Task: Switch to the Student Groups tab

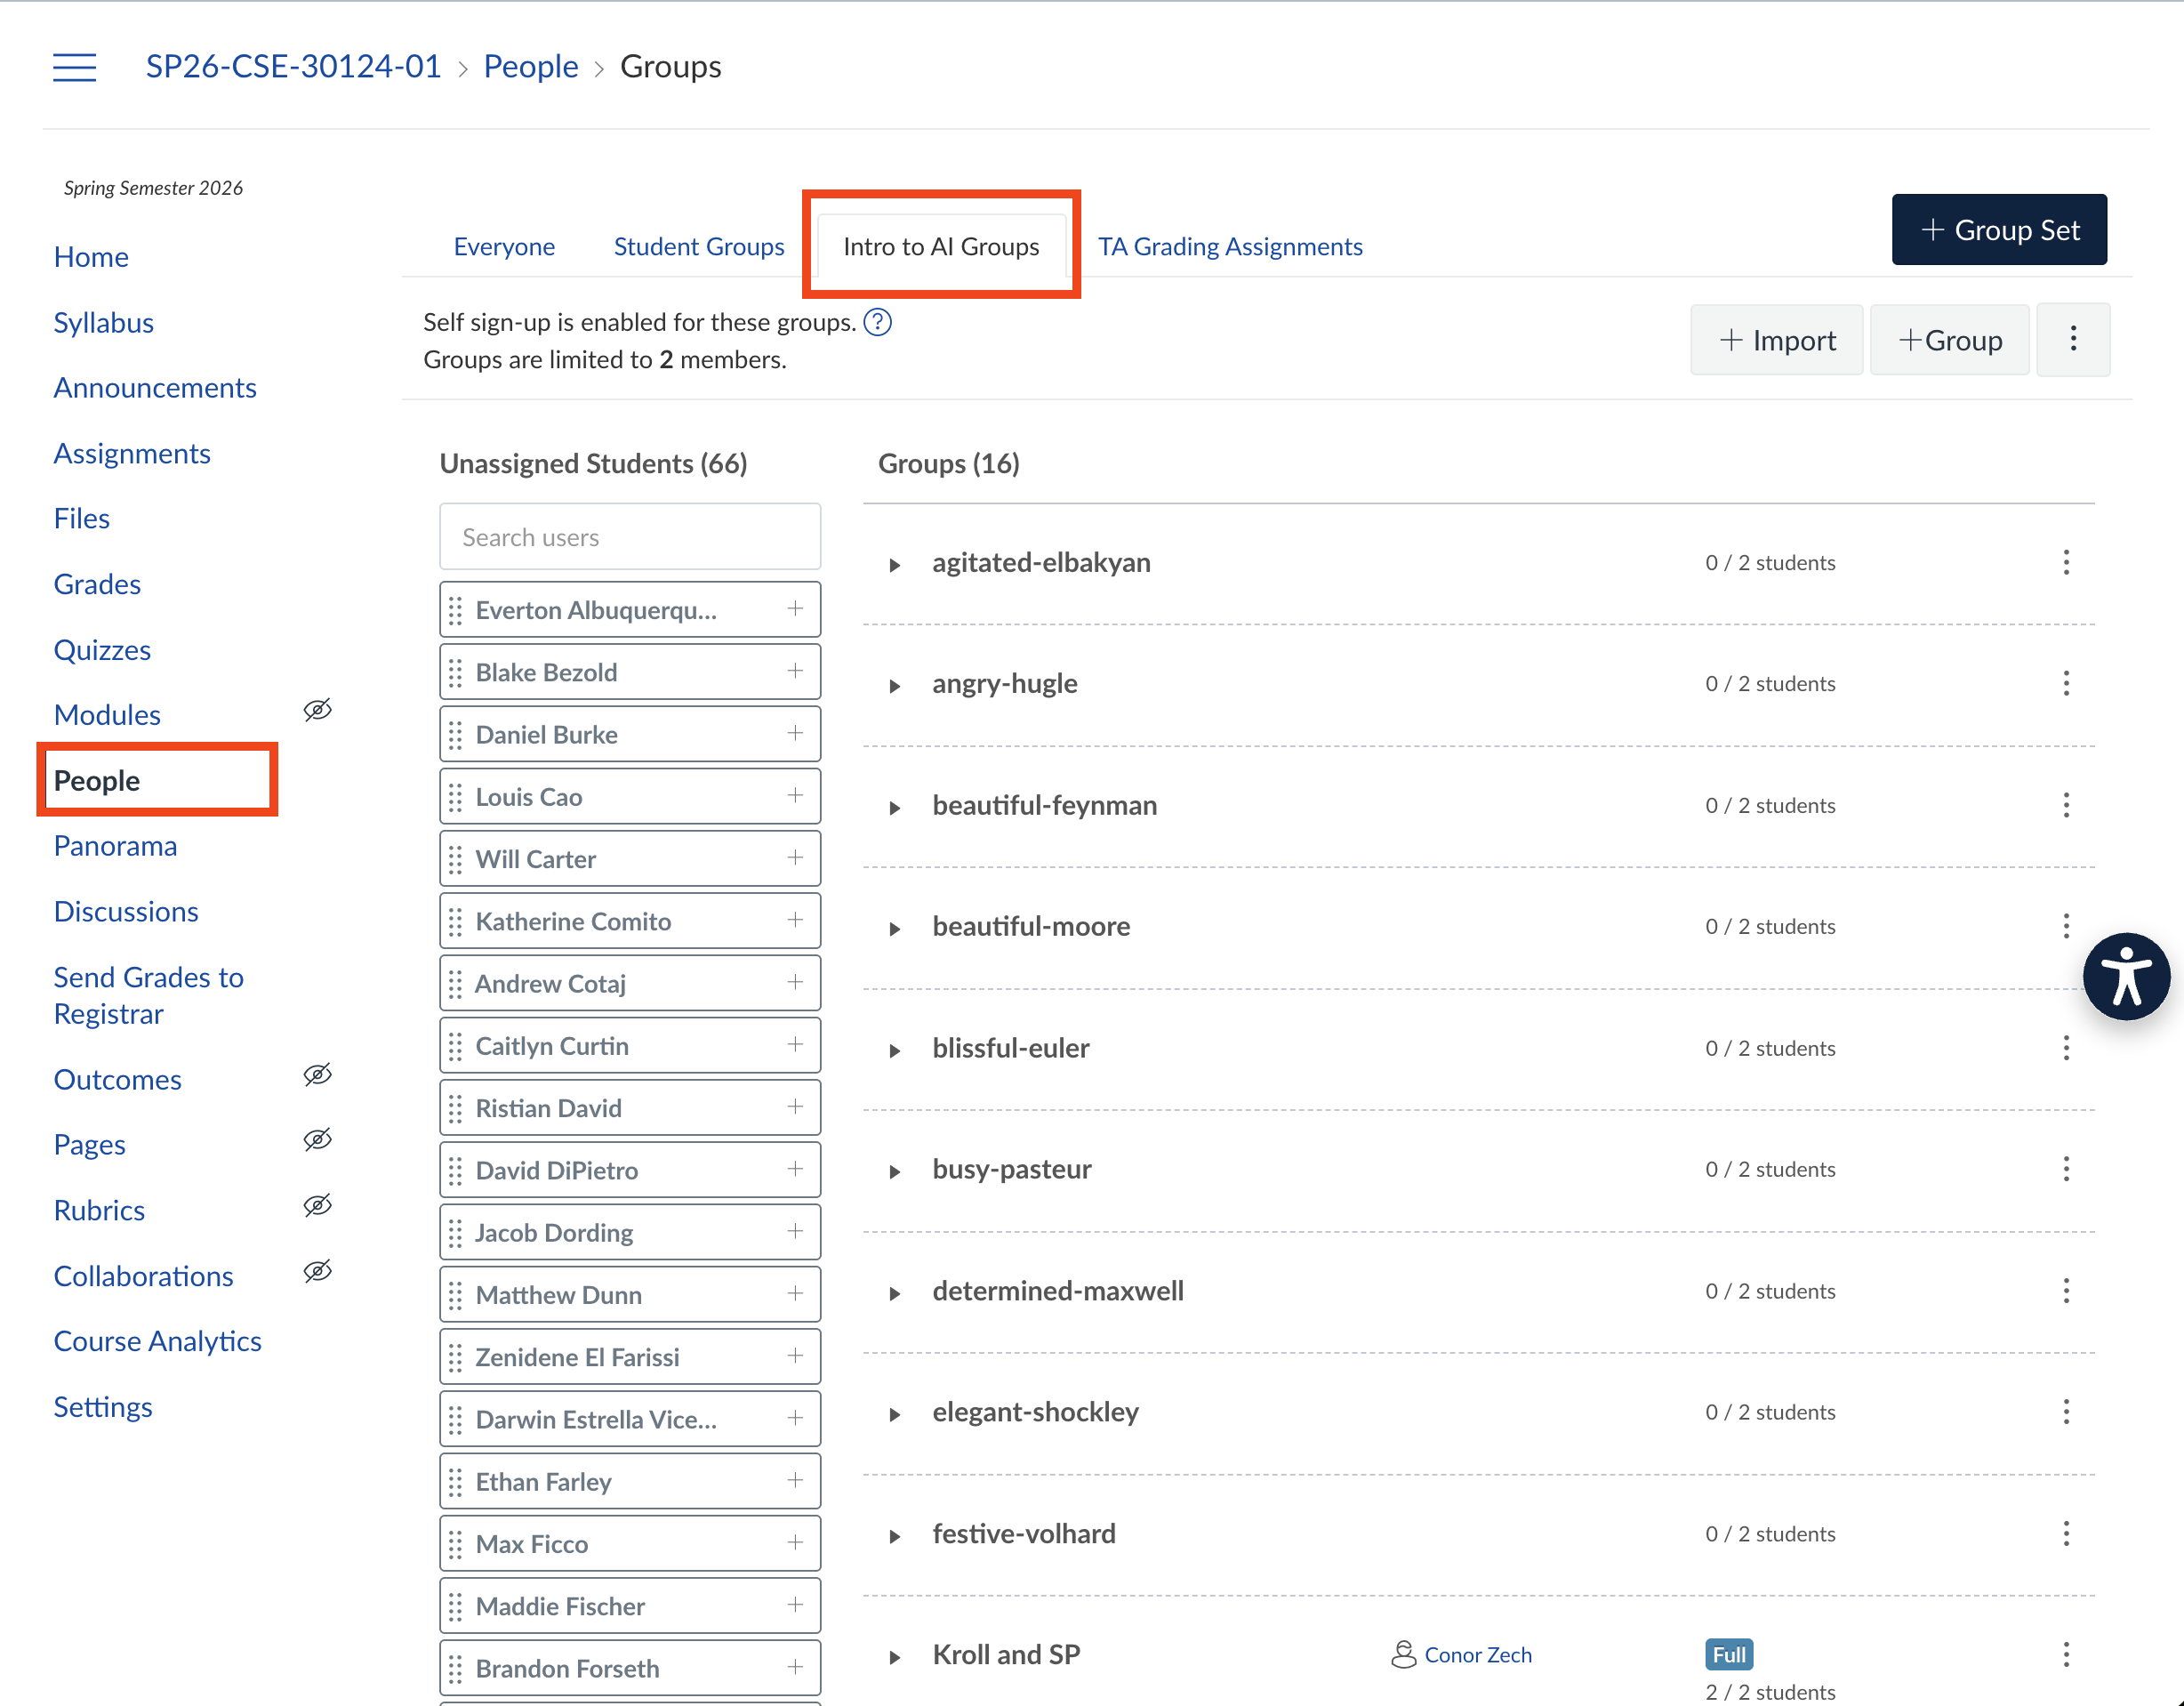Action: pos(698,247)
